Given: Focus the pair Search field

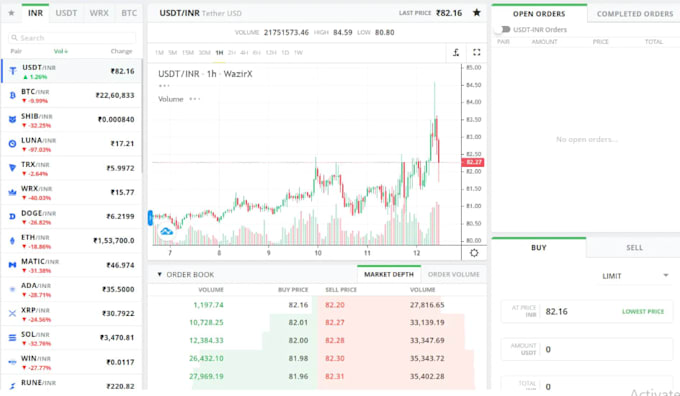Looking at the screenshot, I should tap(72, 38).
